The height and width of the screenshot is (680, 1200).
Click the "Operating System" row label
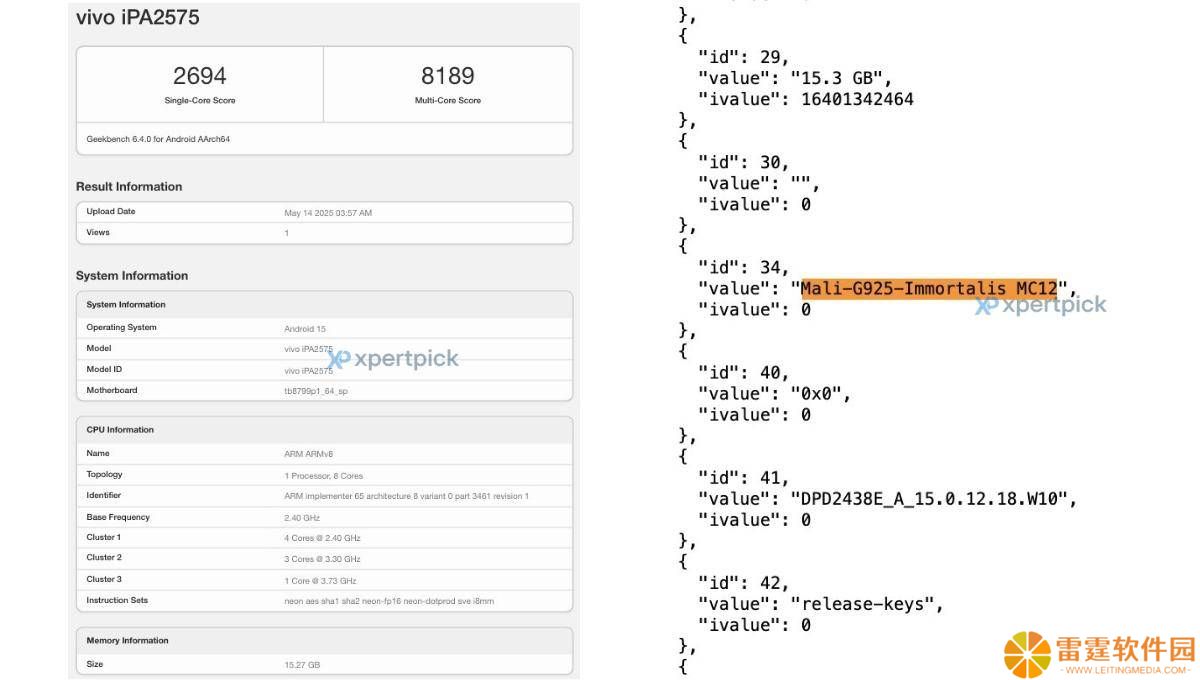122,328
